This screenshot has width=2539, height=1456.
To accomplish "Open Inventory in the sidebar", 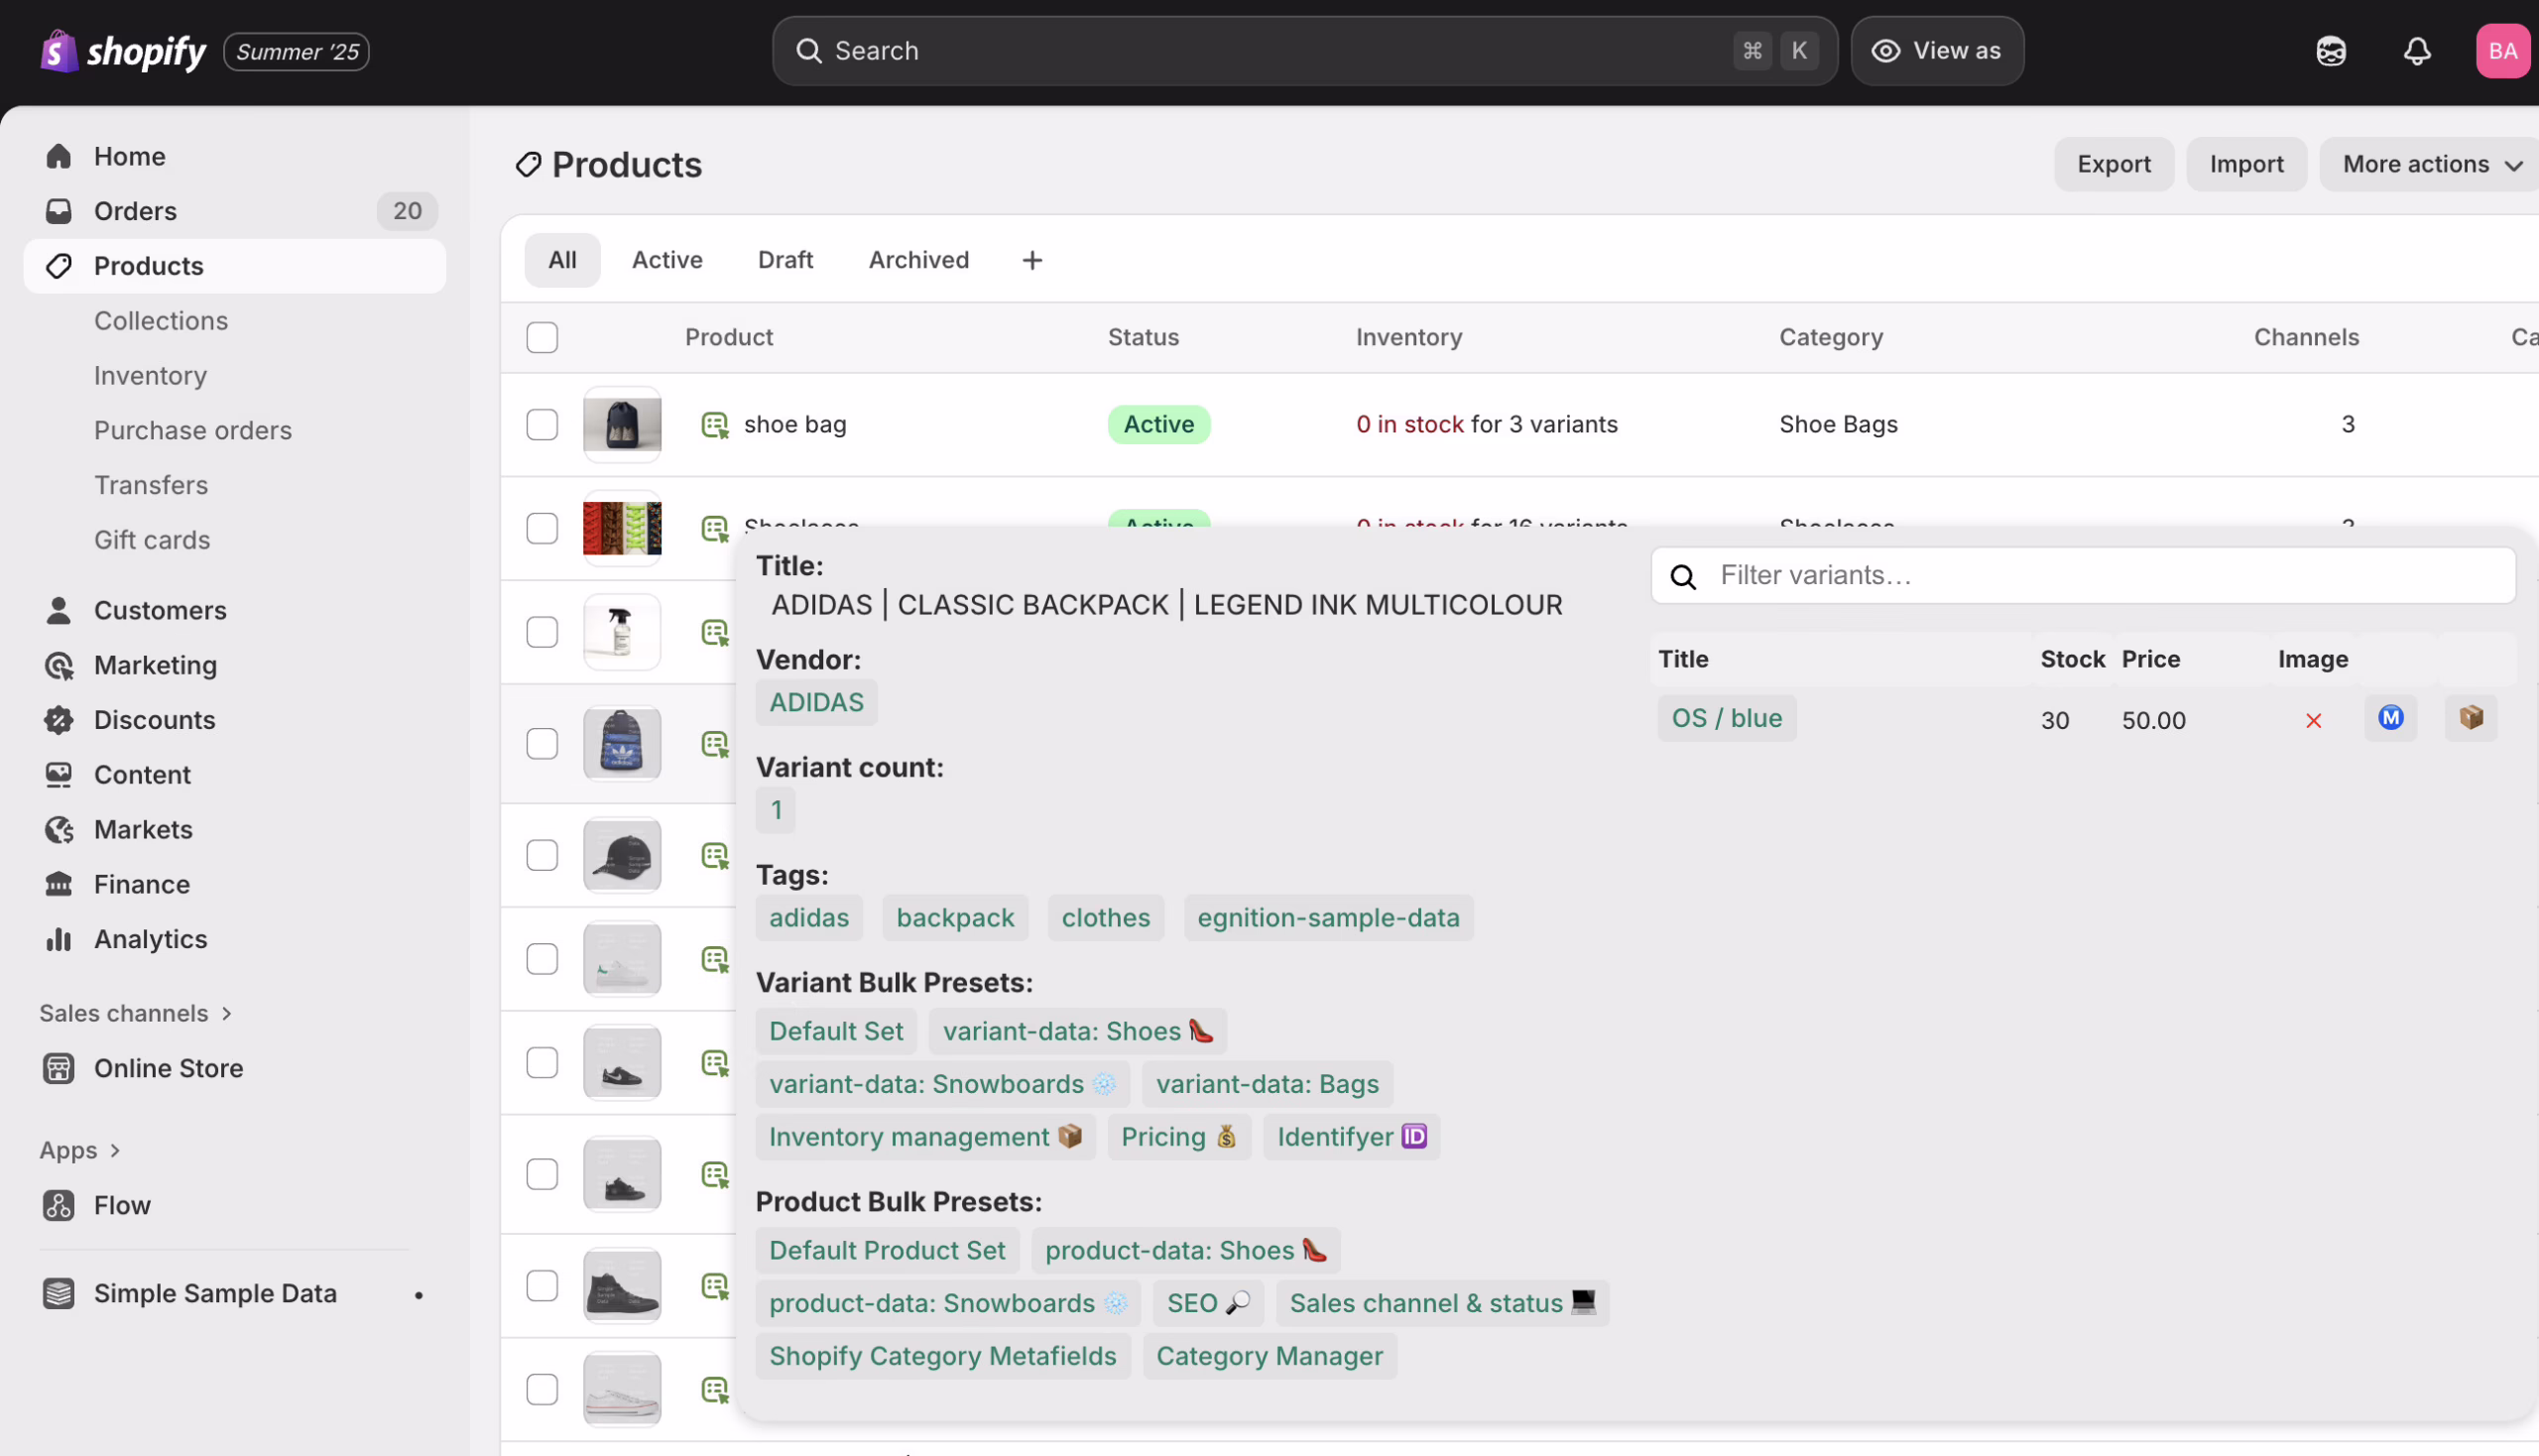I will 151,376.
